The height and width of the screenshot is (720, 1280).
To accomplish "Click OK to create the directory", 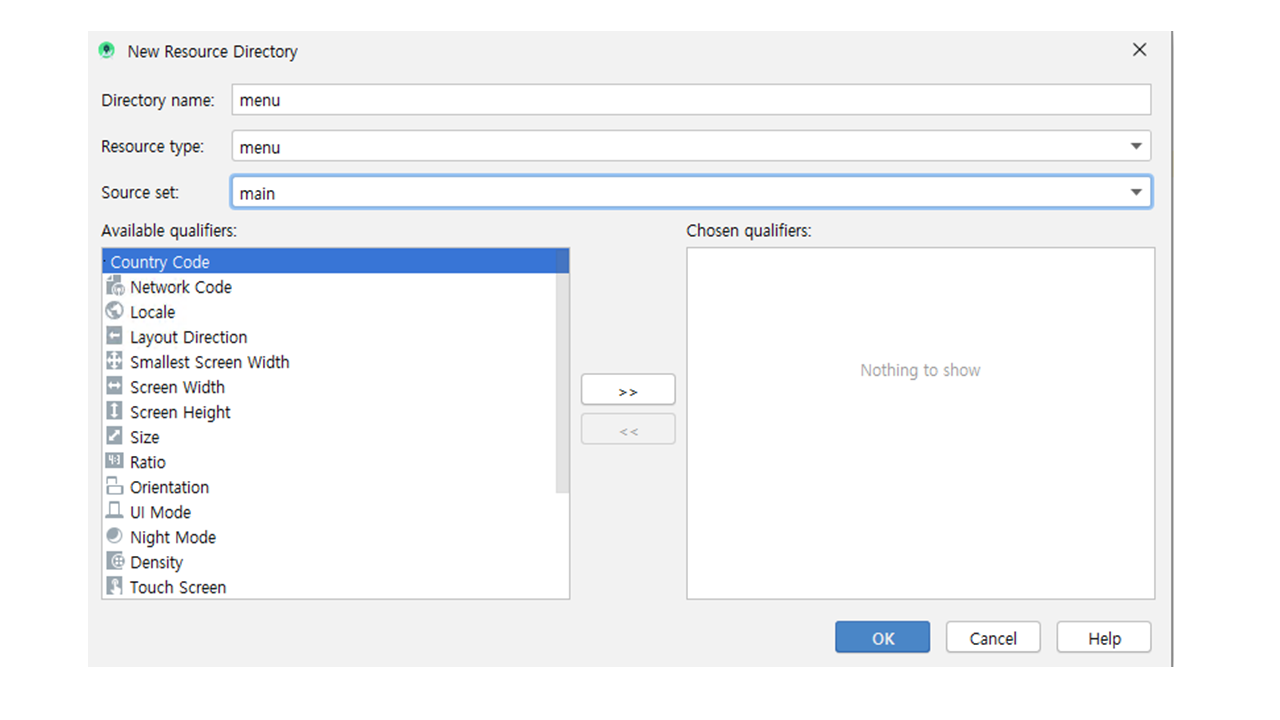I will 882,638.
